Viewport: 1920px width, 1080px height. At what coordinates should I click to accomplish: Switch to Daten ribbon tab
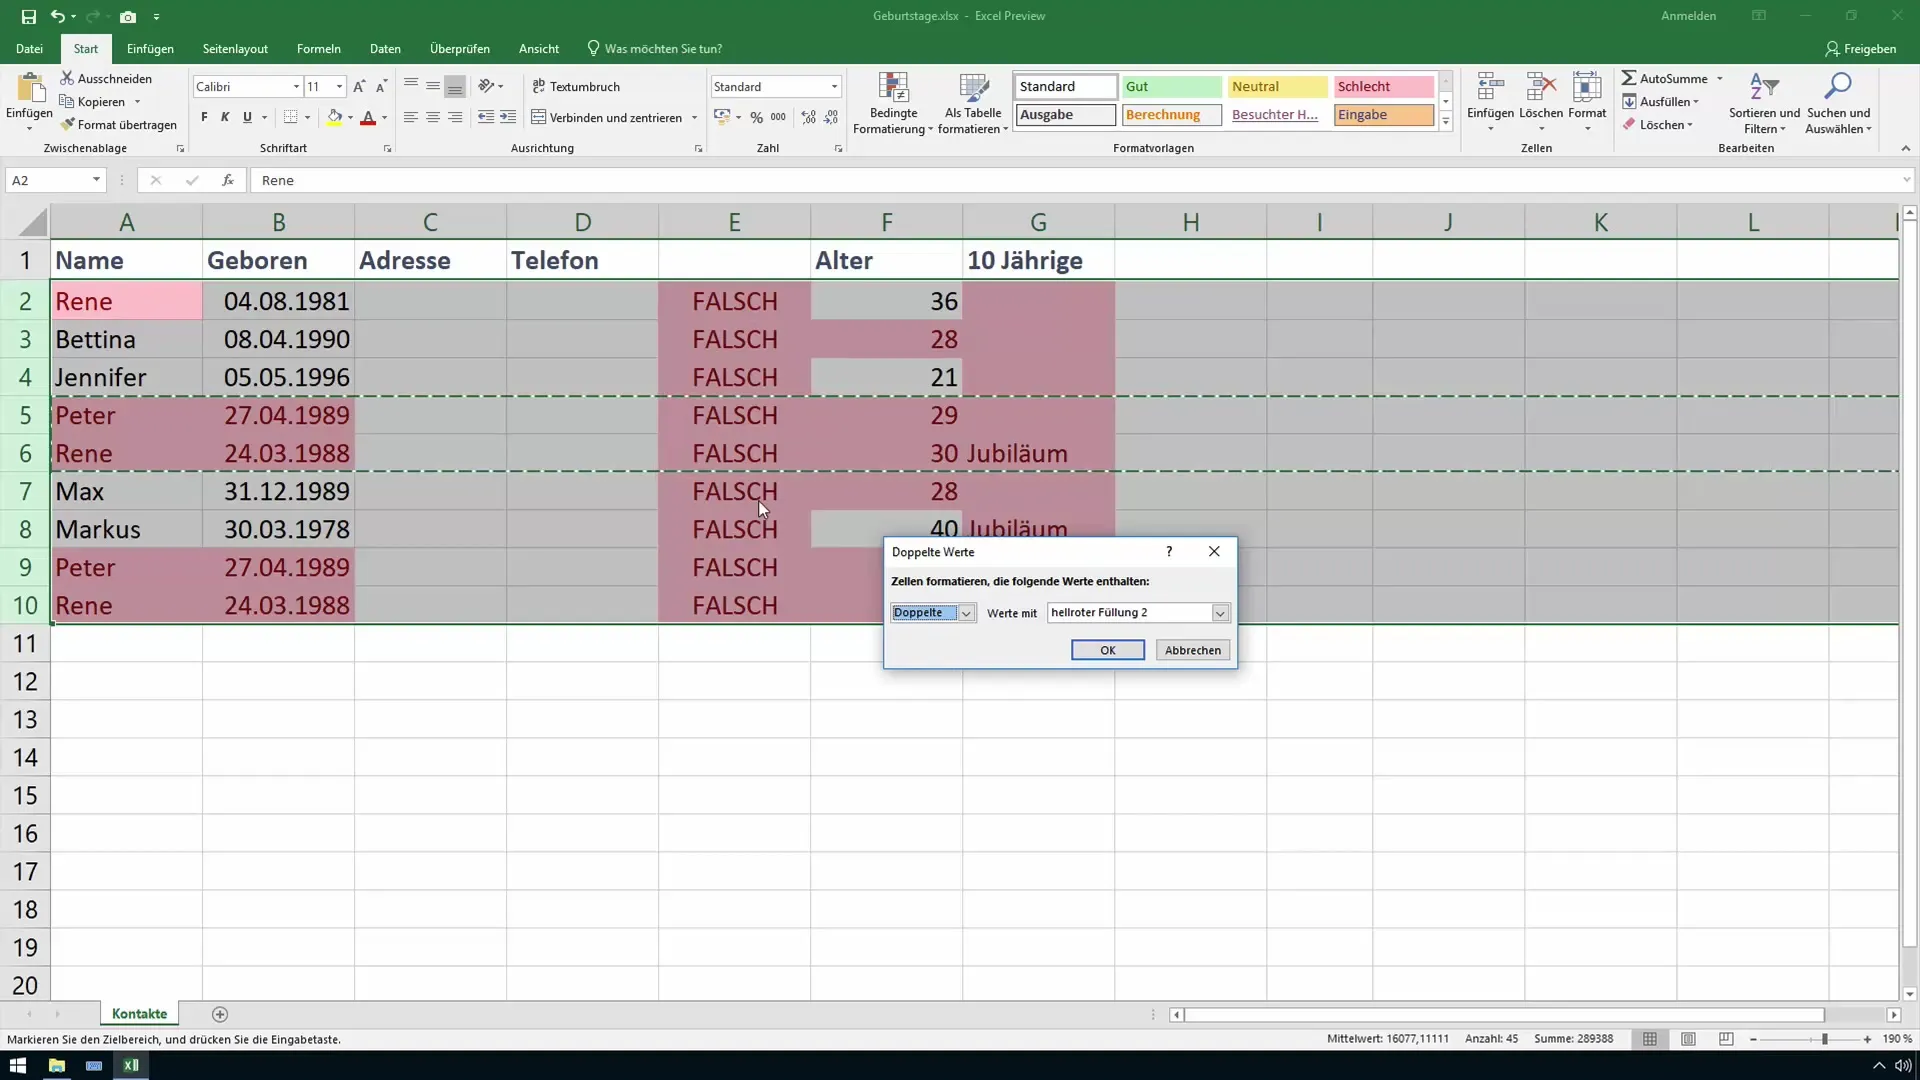click(x=385, y=48)
